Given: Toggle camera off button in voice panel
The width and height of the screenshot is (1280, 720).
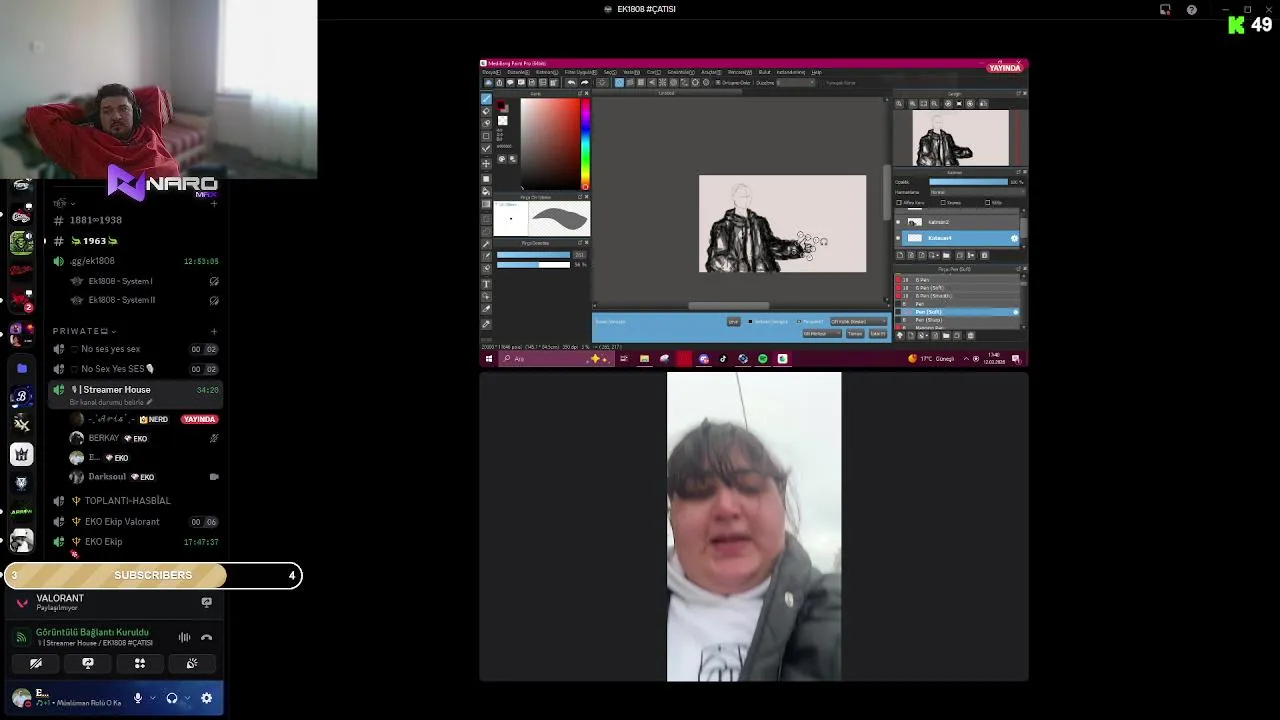Looking at the screenshot, I should pyautogui.click(x=36, y=663).
